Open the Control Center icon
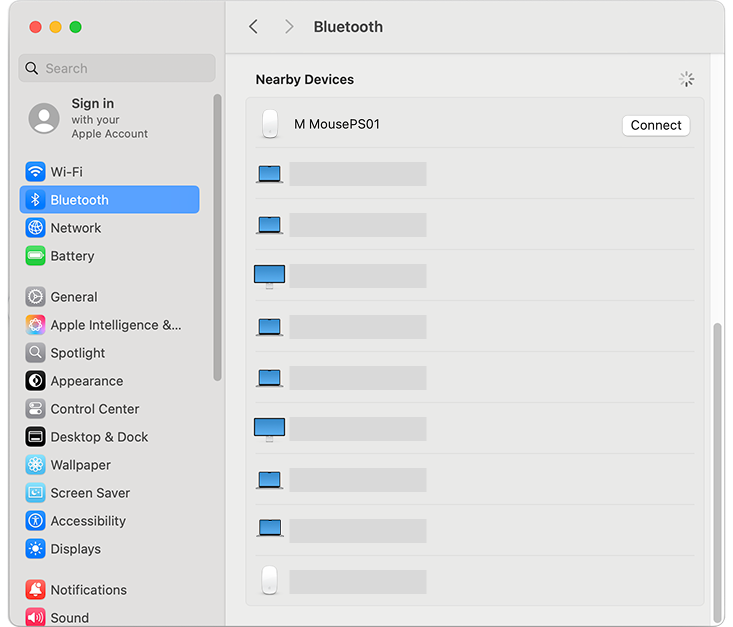733x627 pixels. [36, 409]
